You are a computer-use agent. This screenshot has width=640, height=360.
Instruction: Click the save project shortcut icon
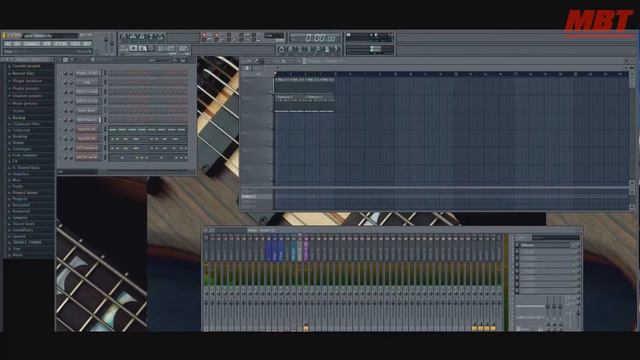[318, 49]
